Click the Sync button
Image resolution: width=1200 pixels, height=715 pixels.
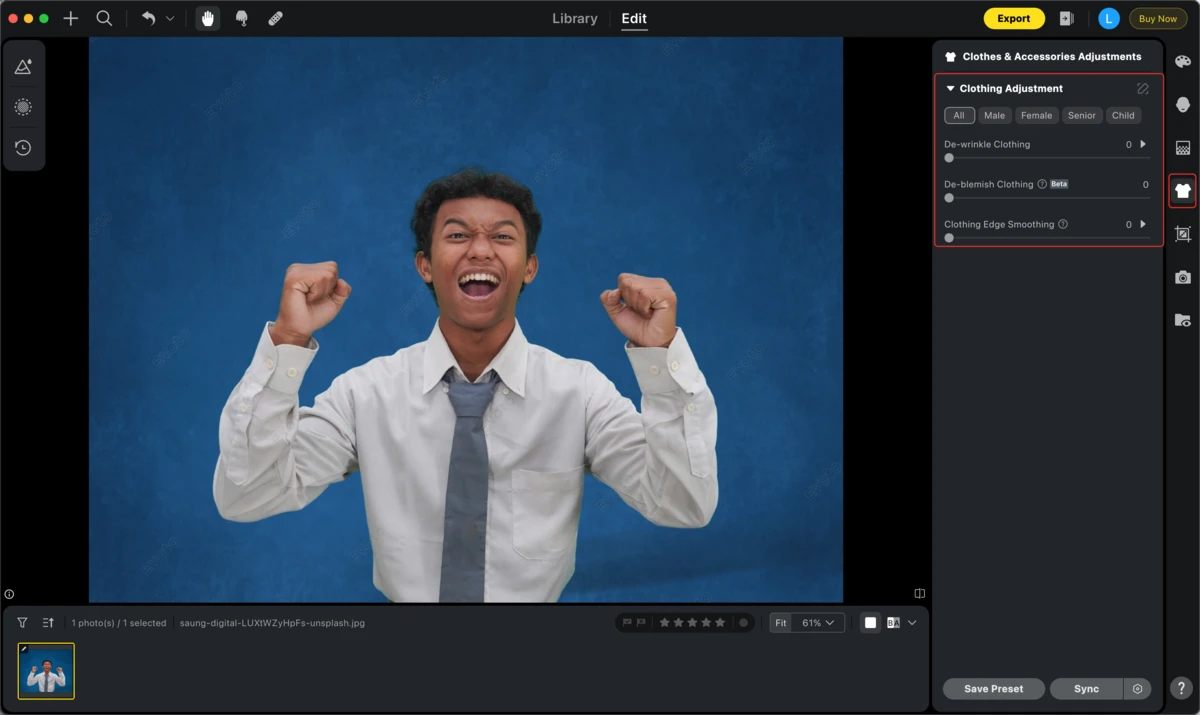[x=1086, y=689]
